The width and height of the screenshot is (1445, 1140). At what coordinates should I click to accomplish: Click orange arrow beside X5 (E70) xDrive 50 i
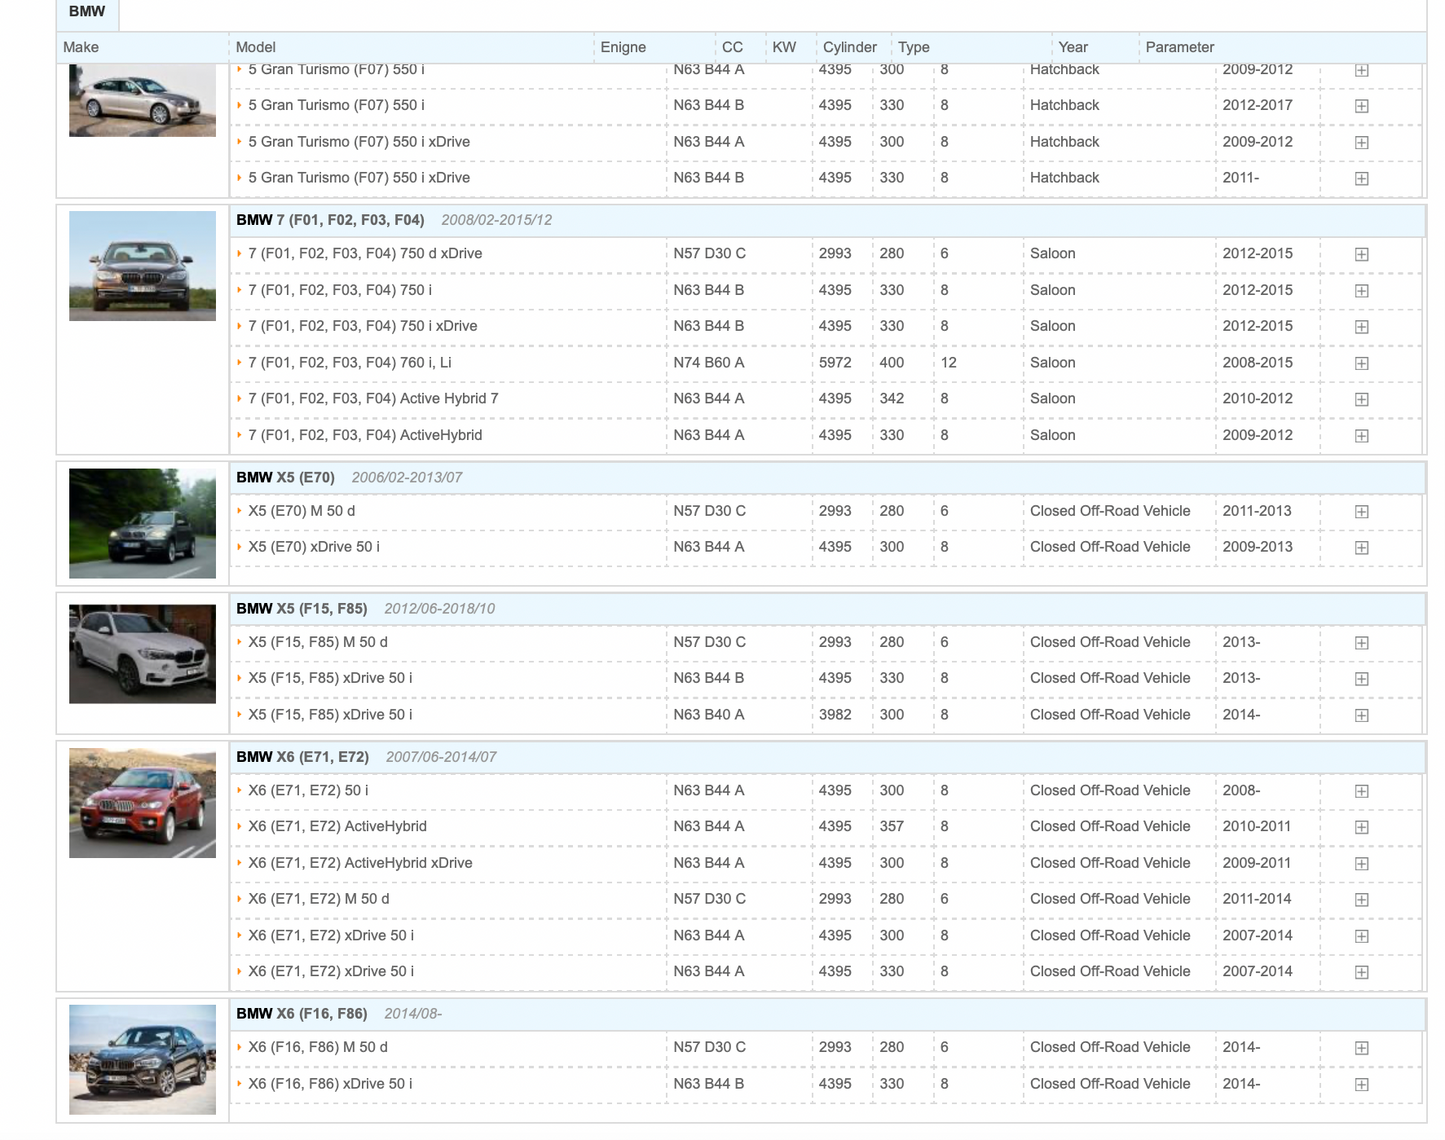[x=240, y=547]
